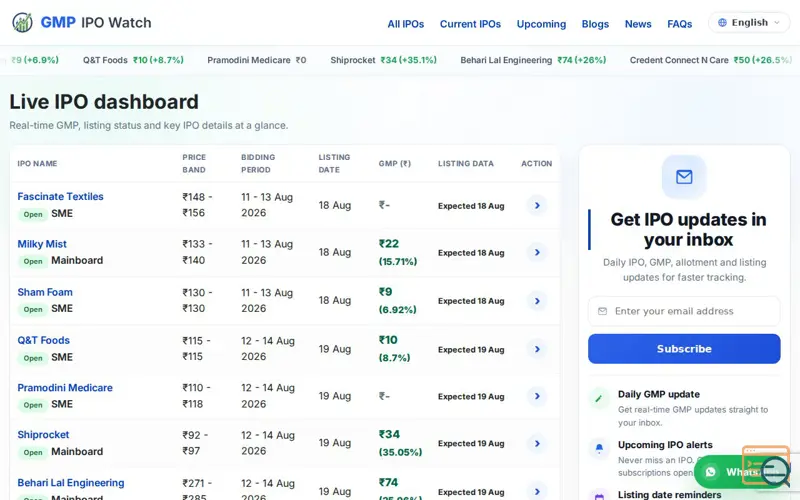Open Q&T Foods IPO link in table
This screenshot has width=800, height=500.
43,340
